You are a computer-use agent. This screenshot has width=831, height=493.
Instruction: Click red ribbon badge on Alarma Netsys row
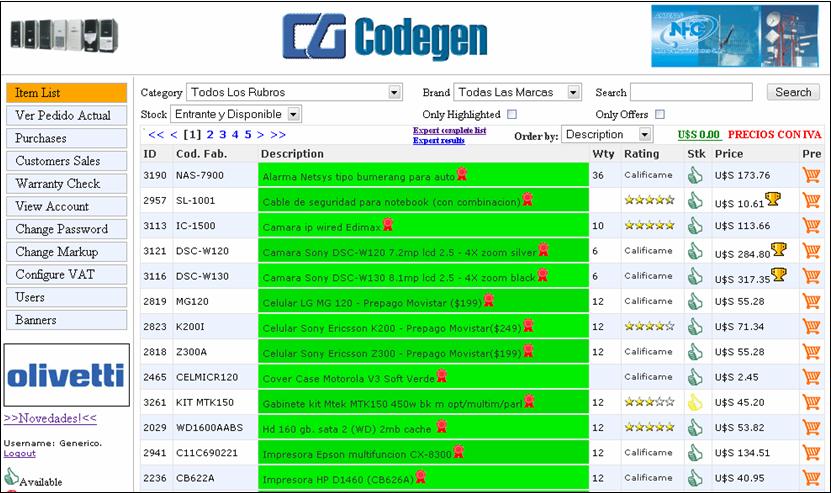[x=462, y=174]
